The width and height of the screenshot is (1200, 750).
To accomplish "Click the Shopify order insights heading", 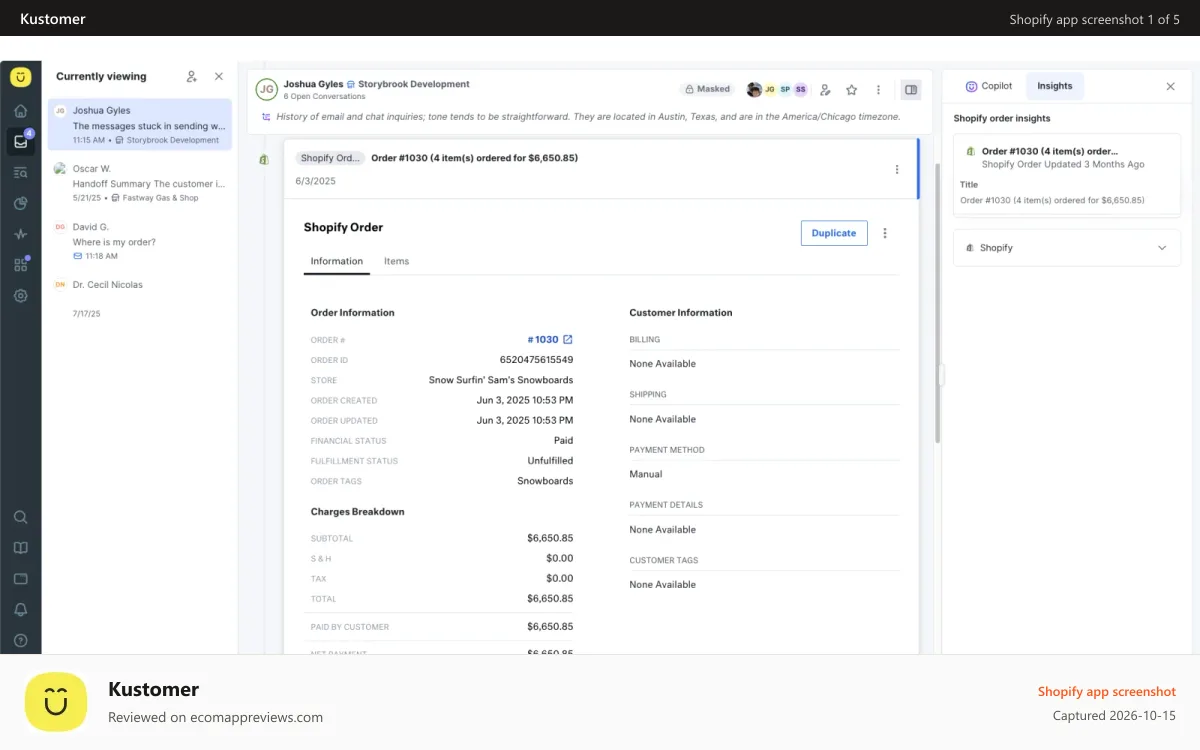I will coord(1002,118).
